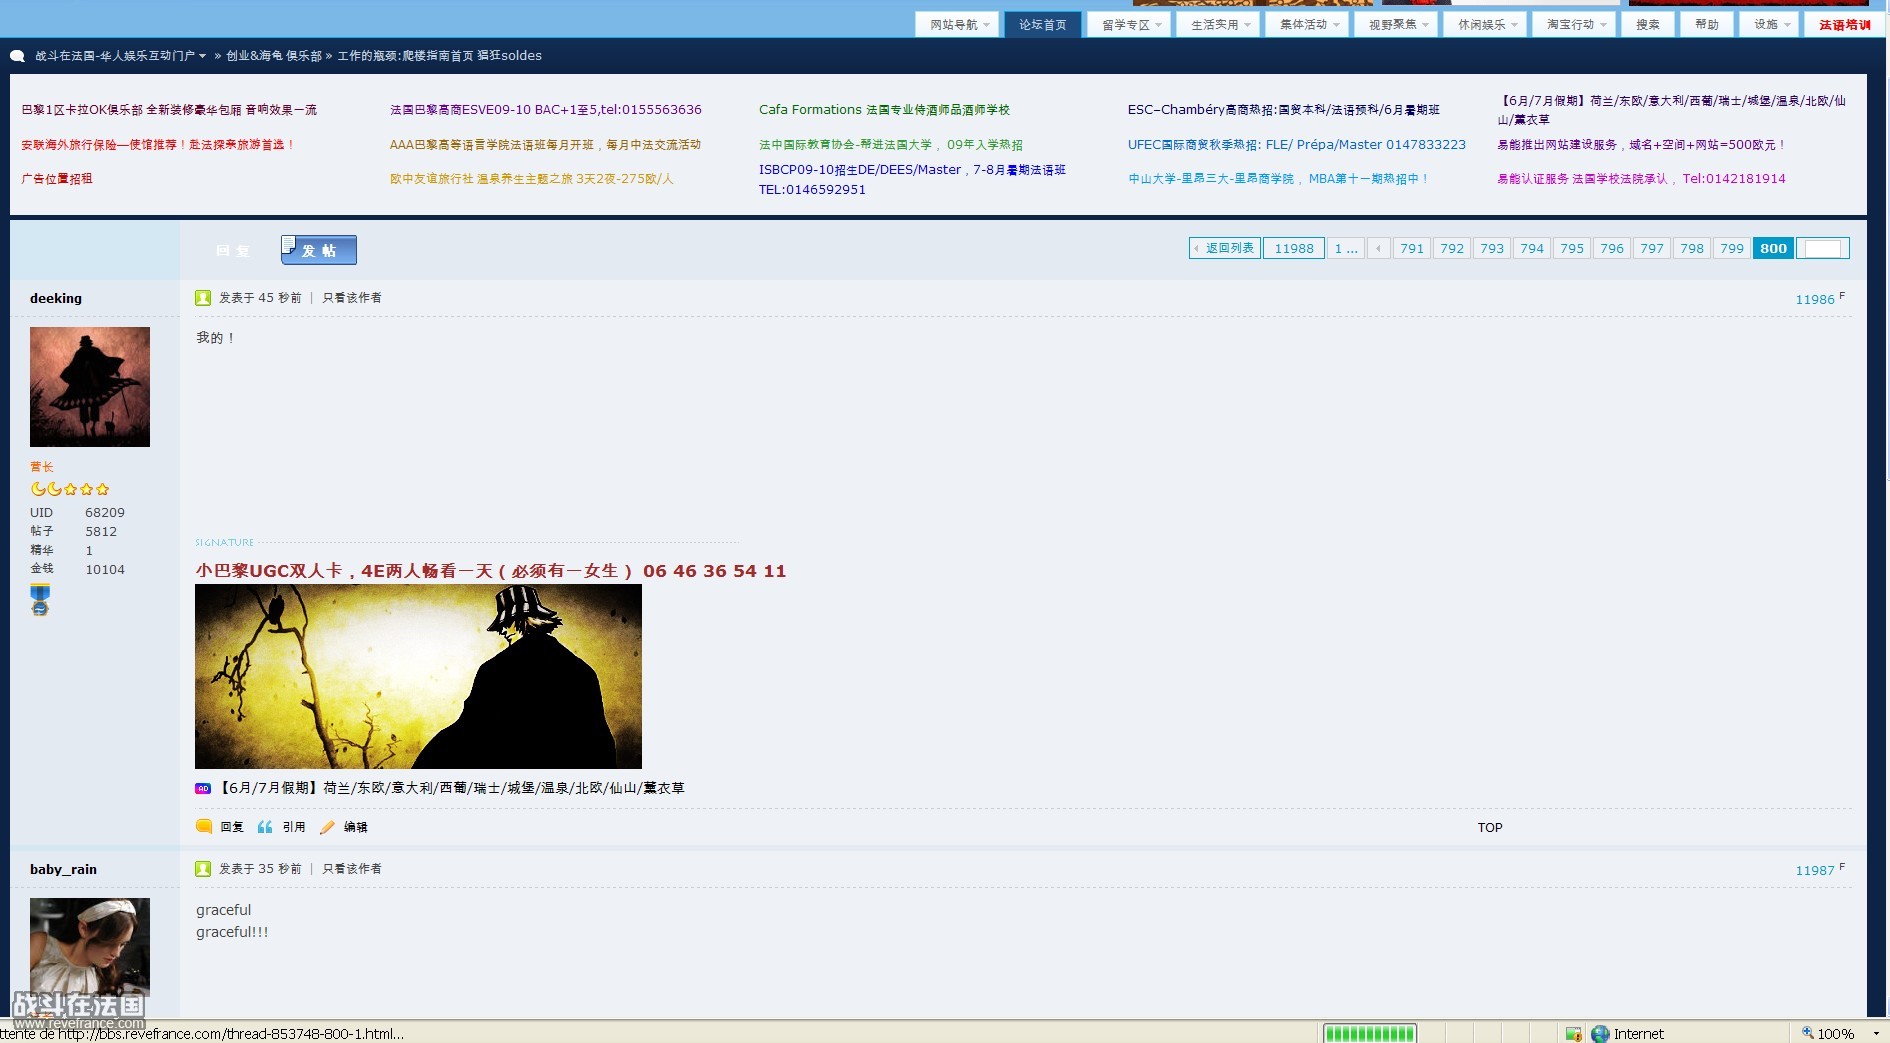Click the signature banner image with crow
The width and height of the screenshot is (1890, 1043).
418,677
